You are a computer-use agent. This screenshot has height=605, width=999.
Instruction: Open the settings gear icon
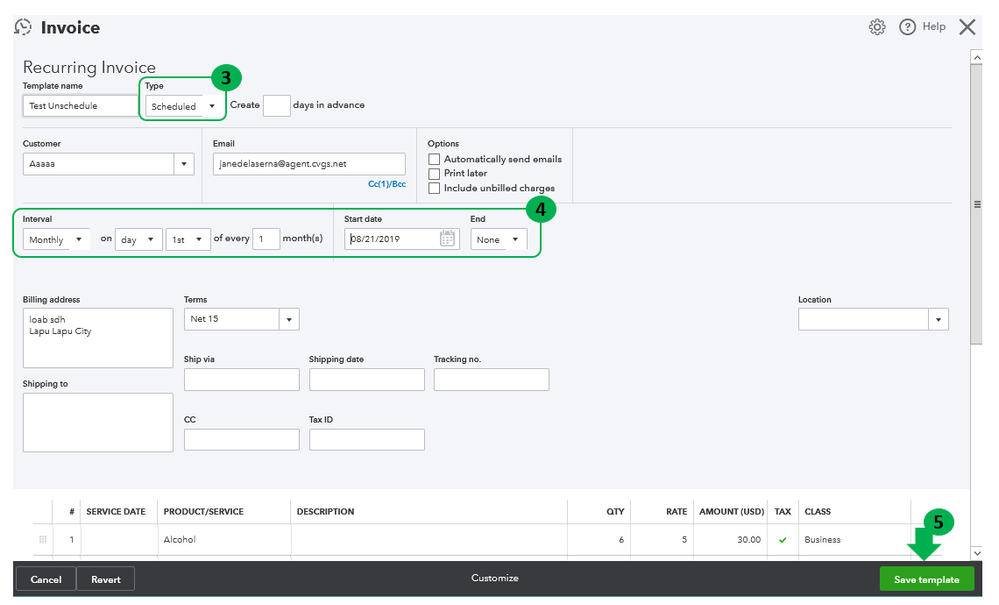[x=877, y=27]
